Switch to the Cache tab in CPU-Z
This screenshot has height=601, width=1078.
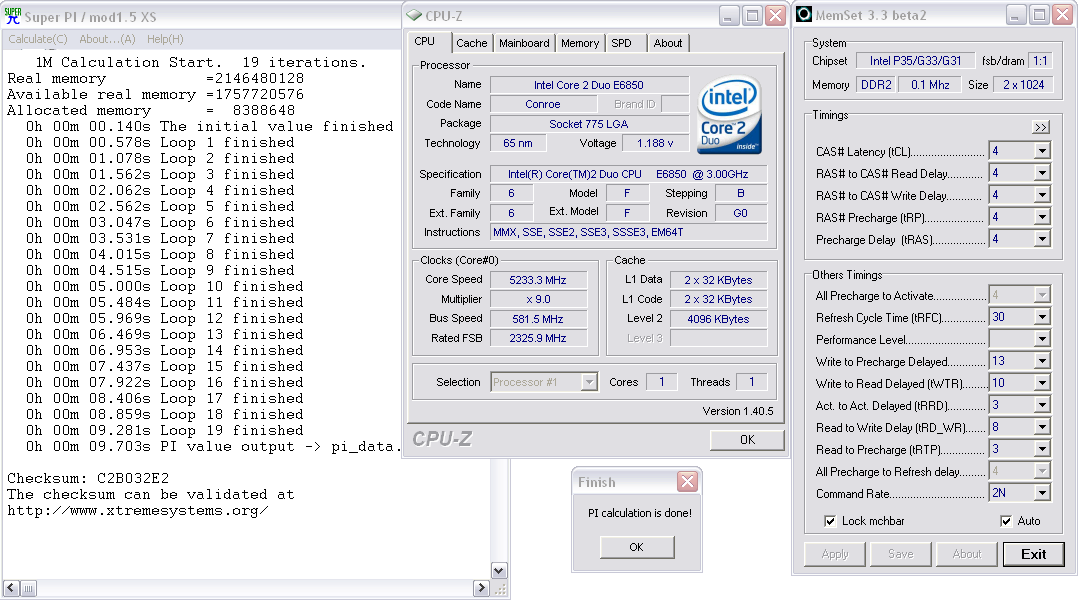click(x=472, y=43)
